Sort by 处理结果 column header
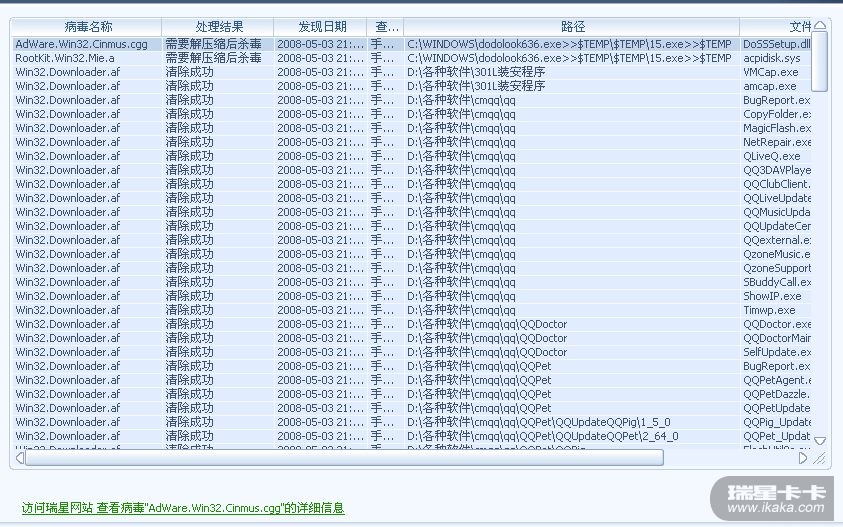 point(218,26)
